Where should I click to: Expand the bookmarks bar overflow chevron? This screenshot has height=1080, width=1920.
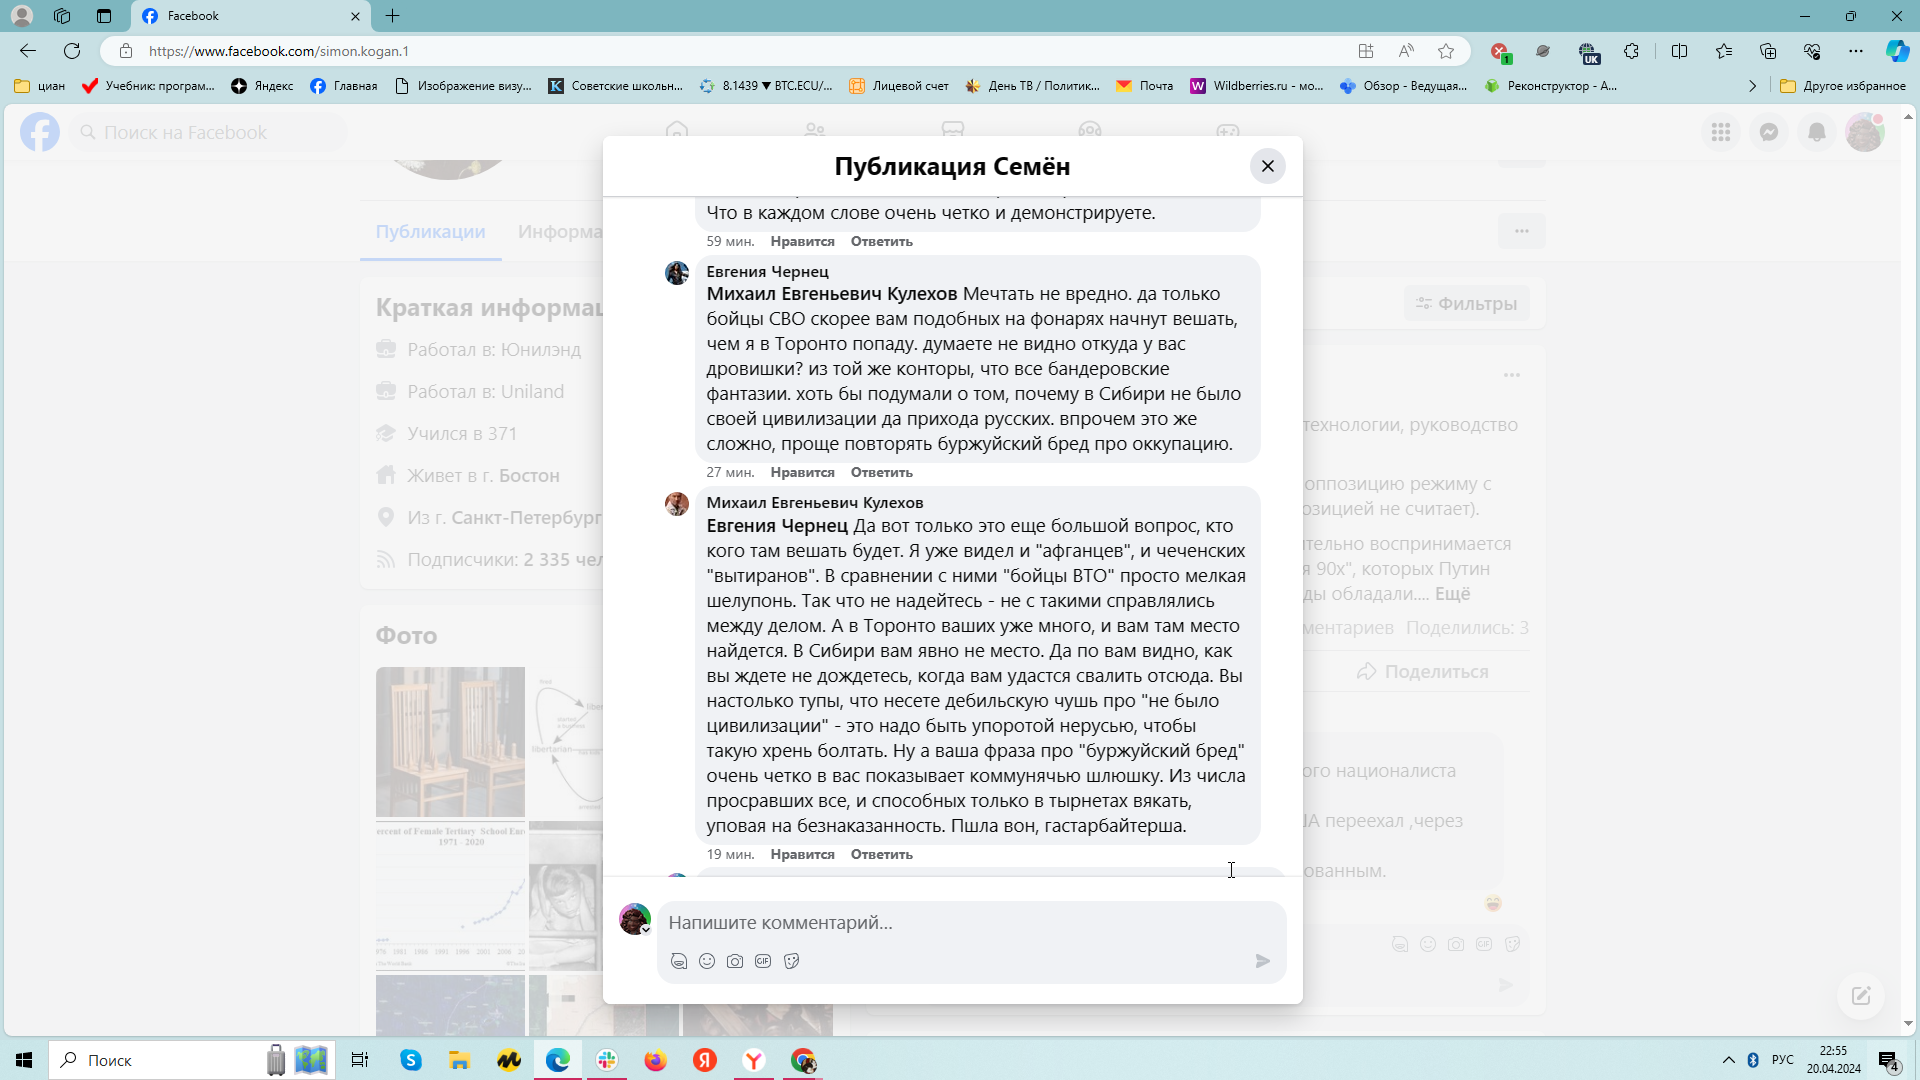tap(1752, 86)
